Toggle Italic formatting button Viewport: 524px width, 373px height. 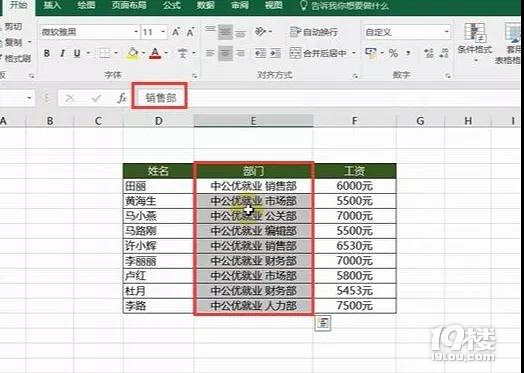tap(62, 53)
